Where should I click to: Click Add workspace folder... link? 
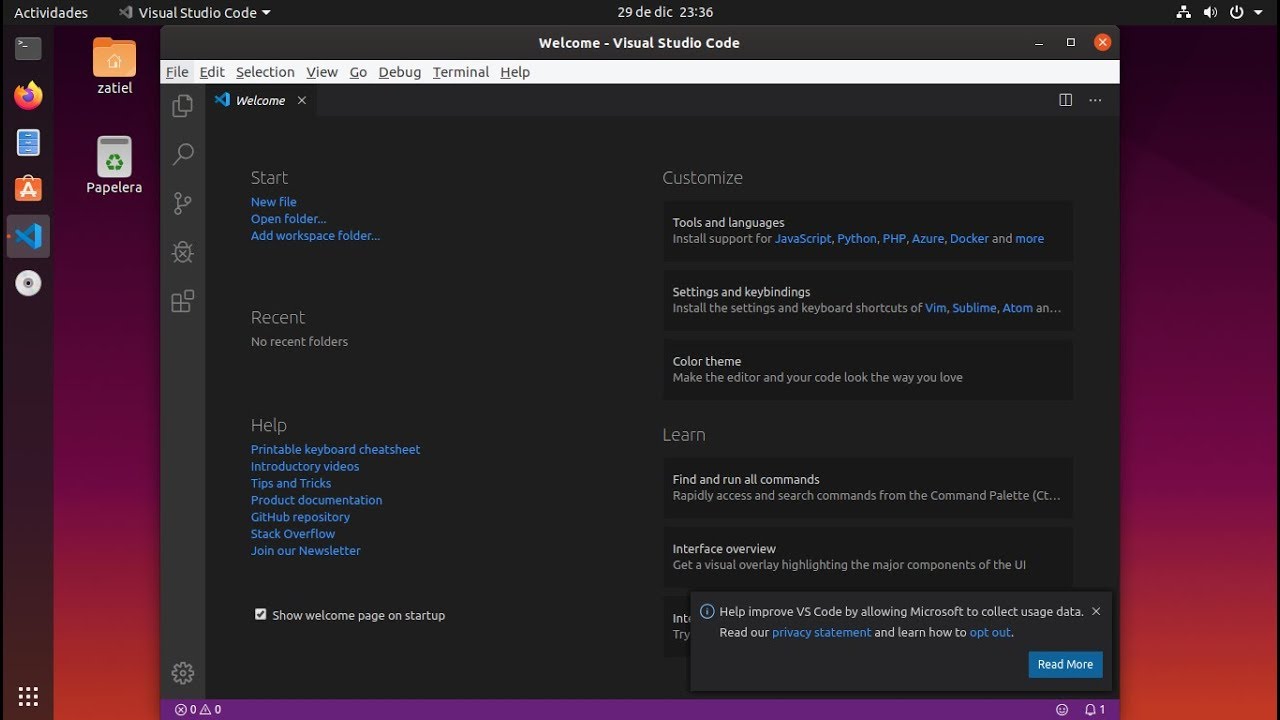(315, 236)
